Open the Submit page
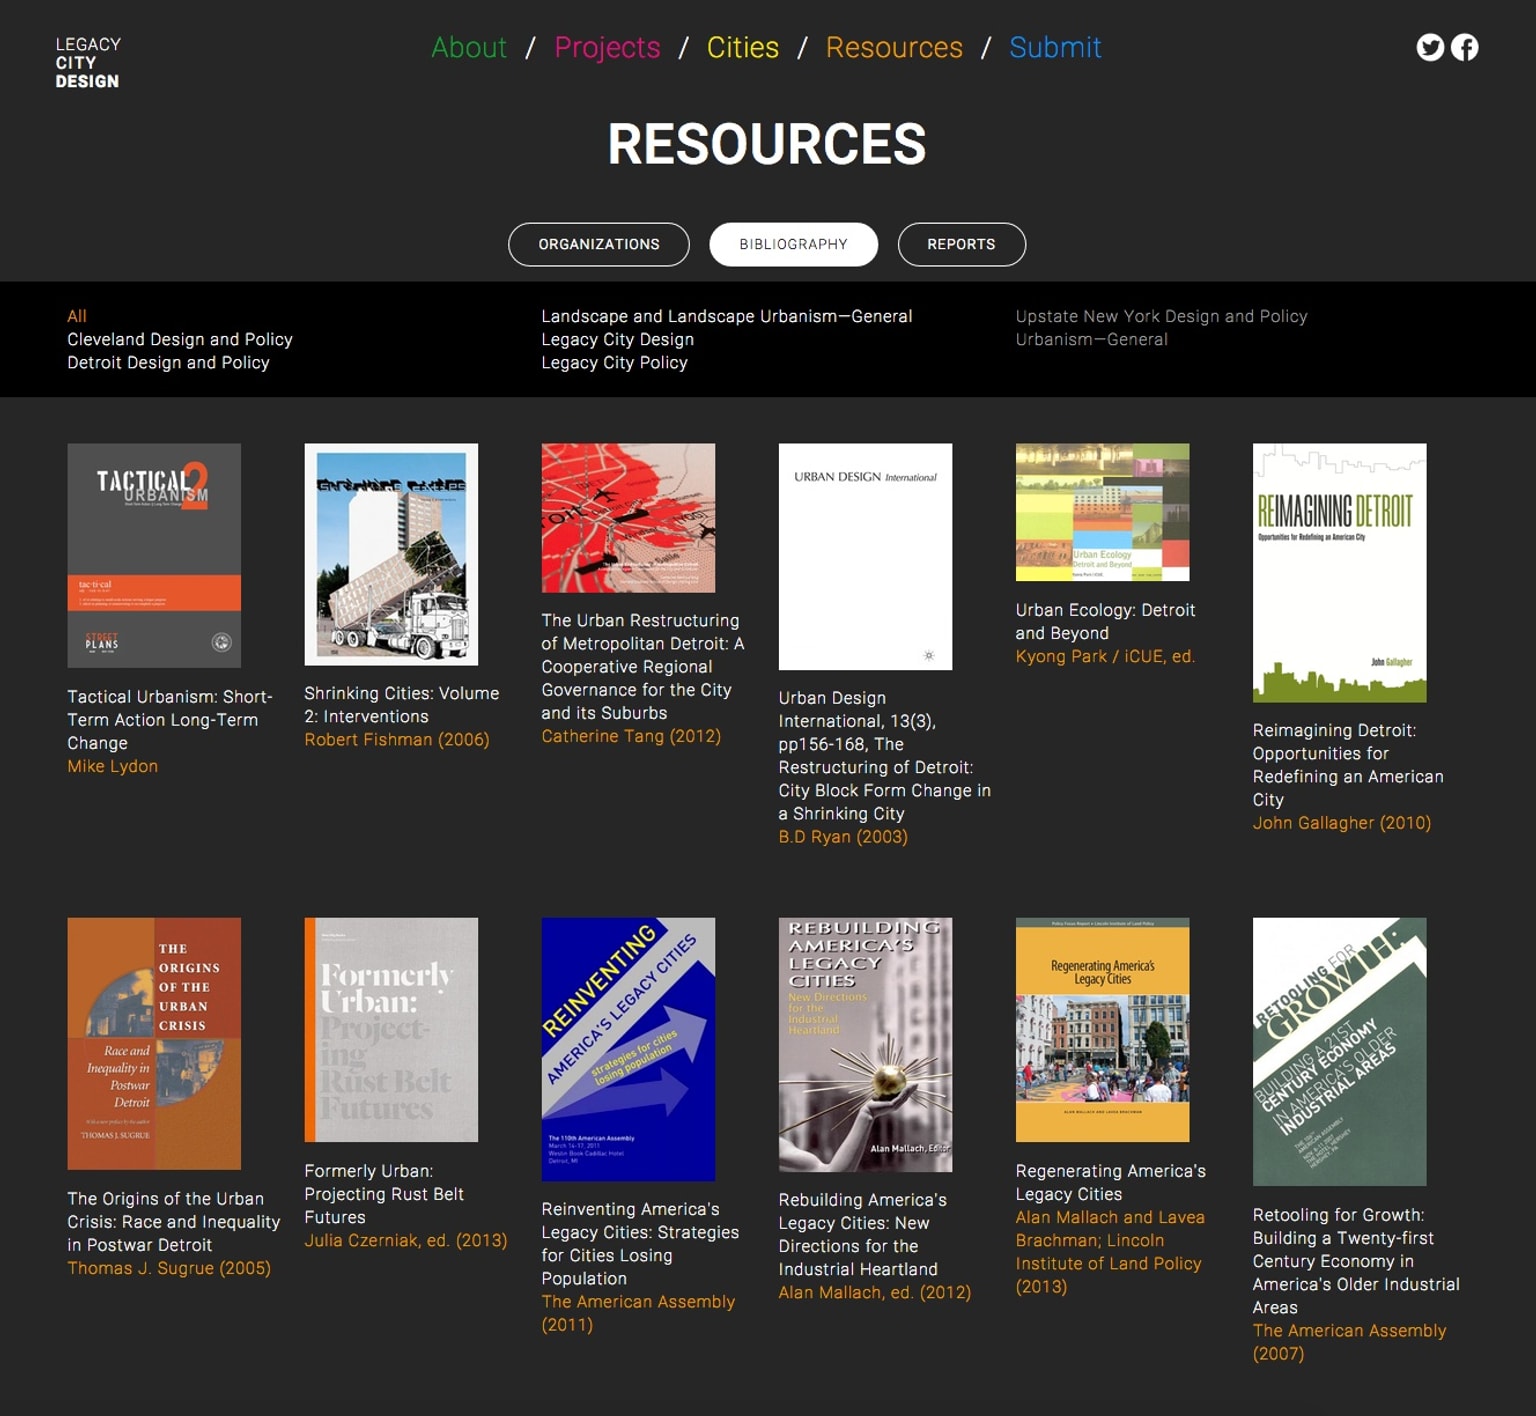Viewport: 1536px width, 1416px height. [1054, 47]
